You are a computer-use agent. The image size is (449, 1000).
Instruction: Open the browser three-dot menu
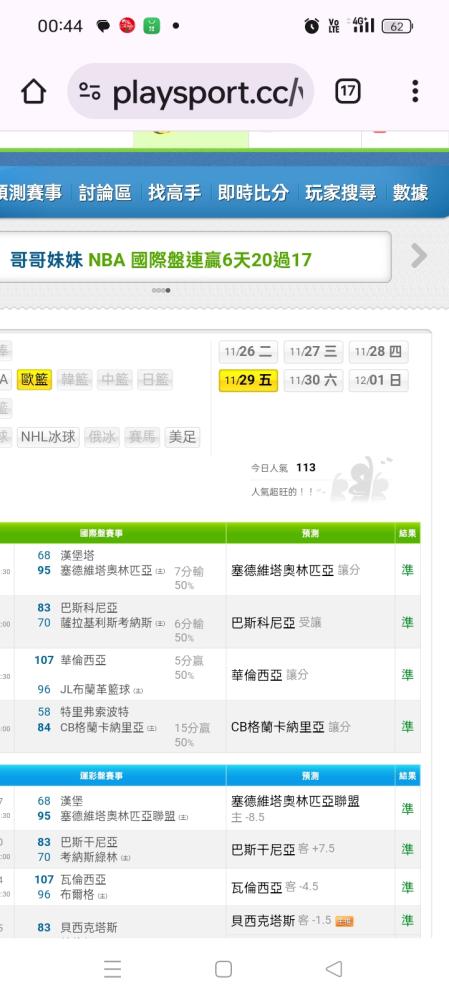415,92
